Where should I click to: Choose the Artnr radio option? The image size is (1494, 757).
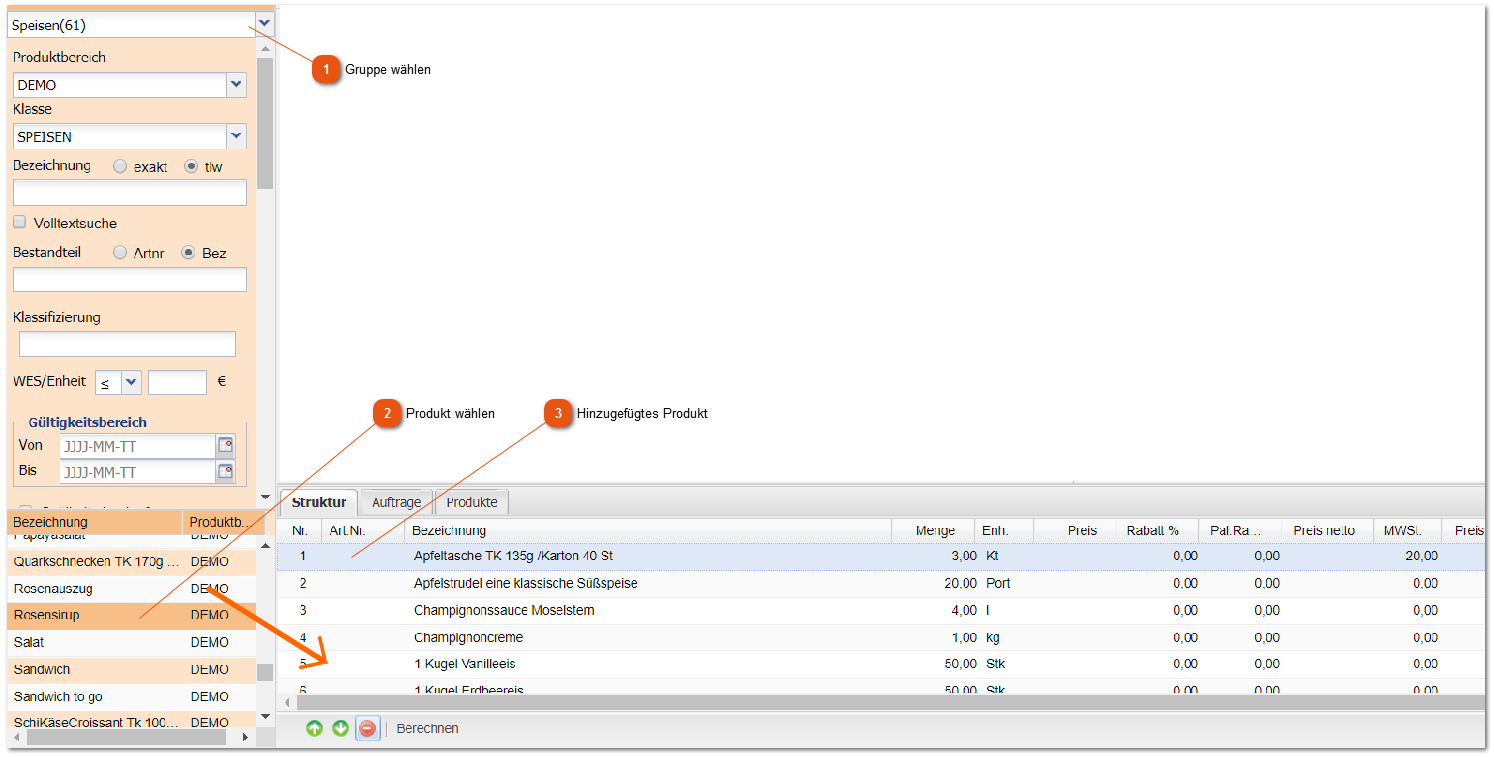(x=120, y=253)
